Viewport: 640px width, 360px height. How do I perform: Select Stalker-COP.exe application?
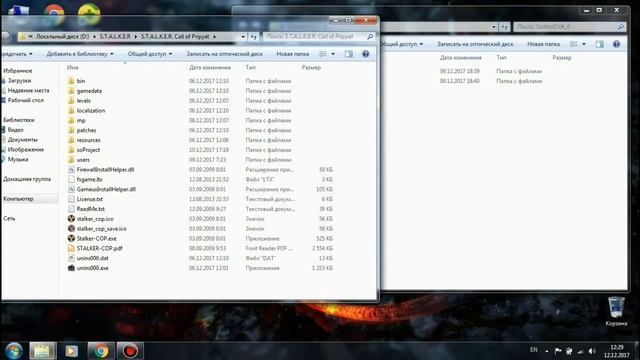pos(96,238)
